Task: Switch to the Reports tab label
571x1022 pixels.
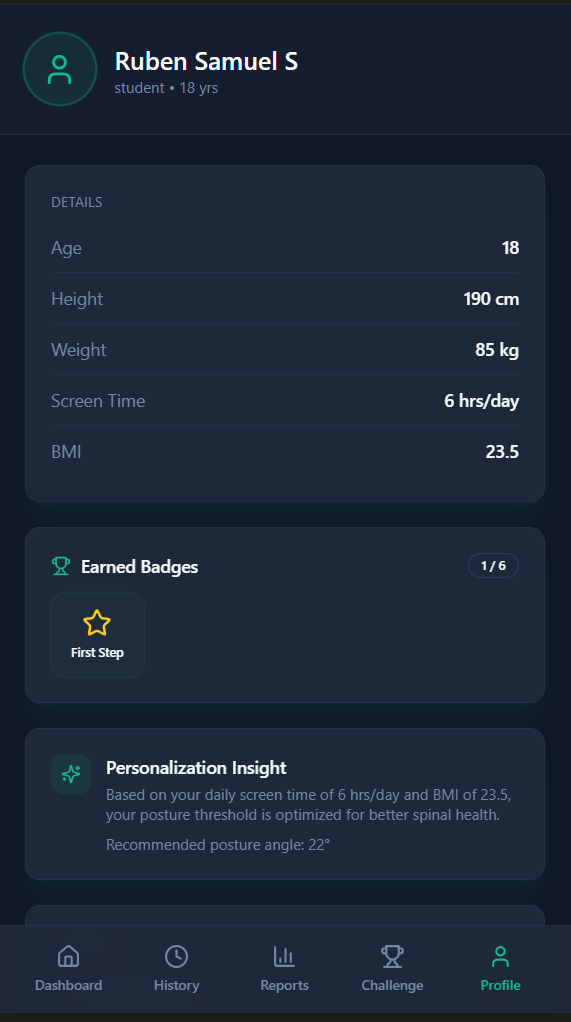Action: pyautogui.click(x=284, y=985)
